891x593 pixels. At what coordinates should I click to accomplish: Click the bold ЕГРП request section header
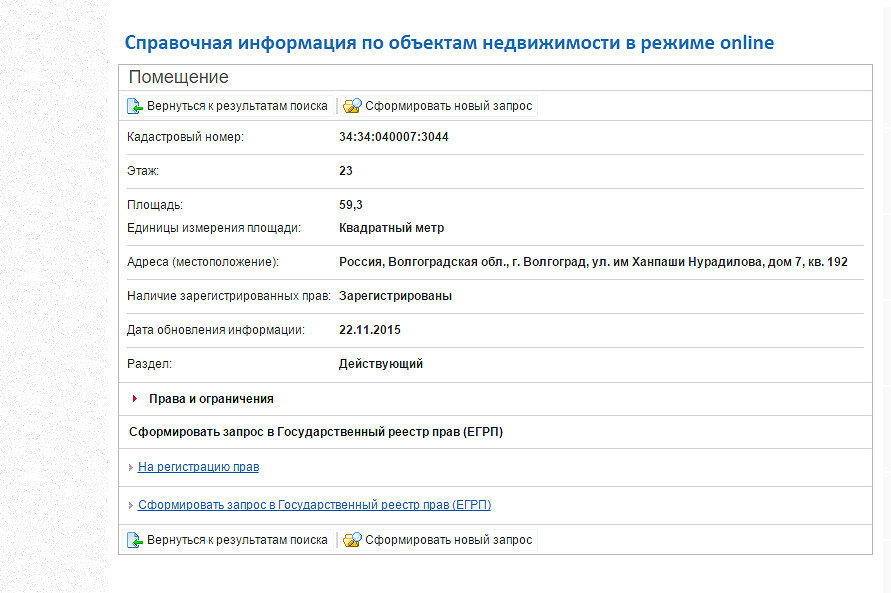pyautogui.click(x=316, y=432)
